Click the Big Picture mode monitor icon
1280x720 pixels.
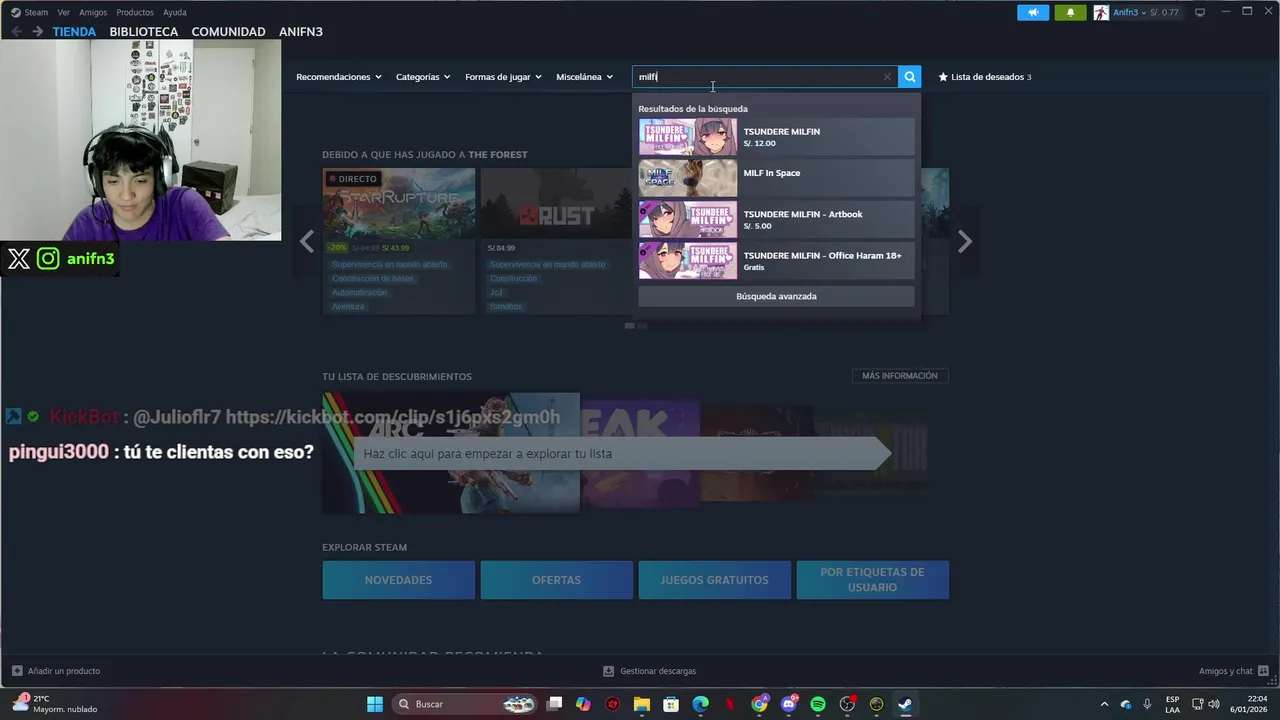tap(1200, 12)
